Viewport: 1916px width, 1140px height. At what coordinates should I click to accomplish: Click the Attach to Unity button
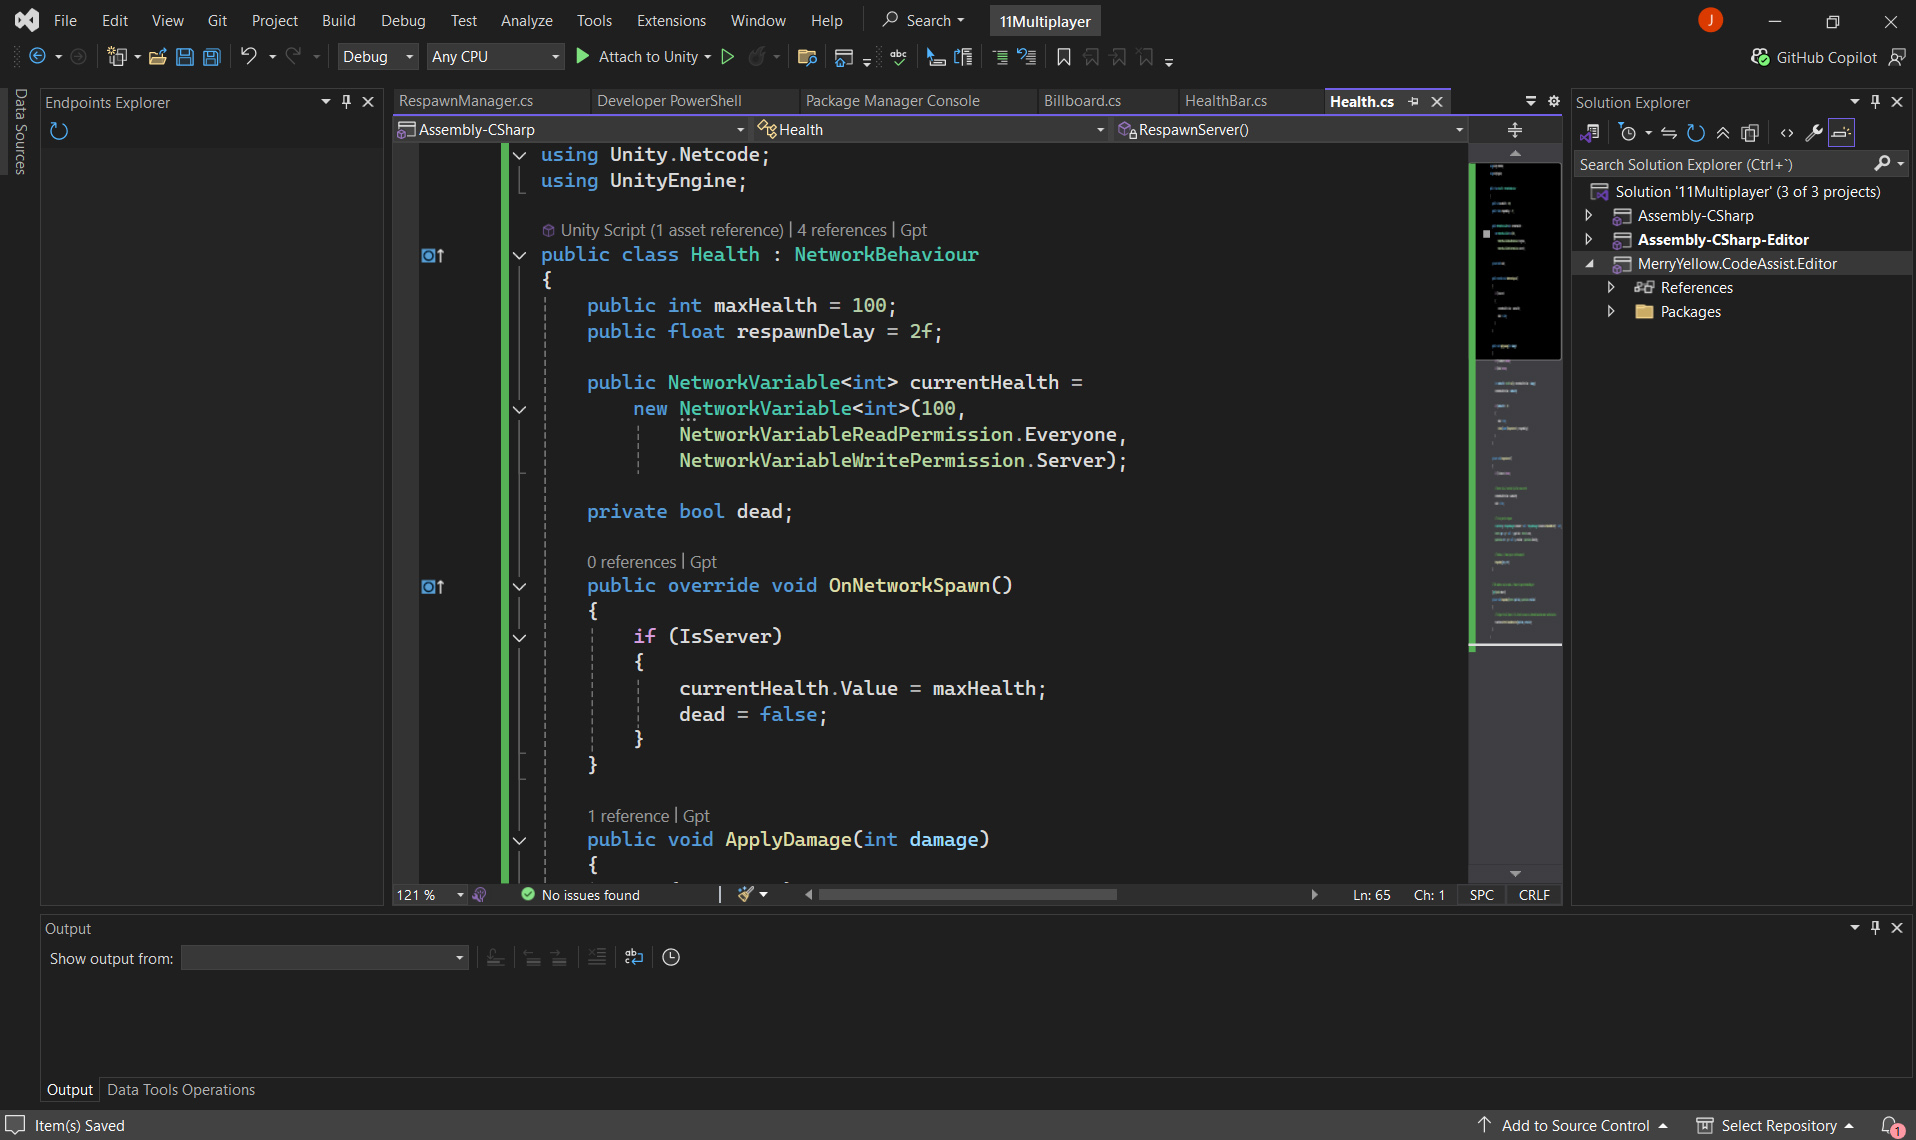point(642,57)
